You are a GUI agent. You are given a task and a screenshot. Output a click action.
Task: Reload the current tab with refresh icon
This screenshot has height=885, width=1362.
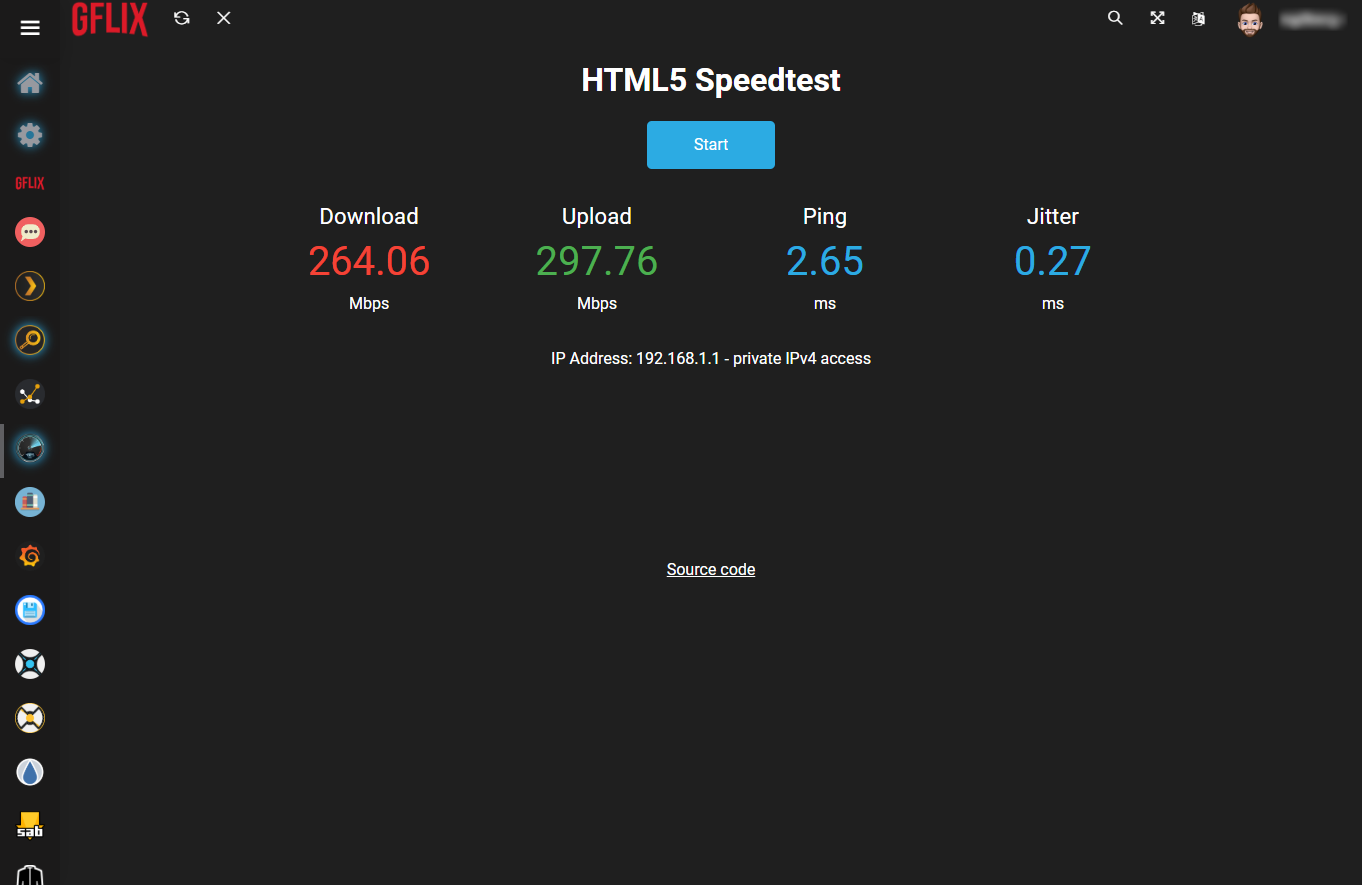tap(181, 18)
